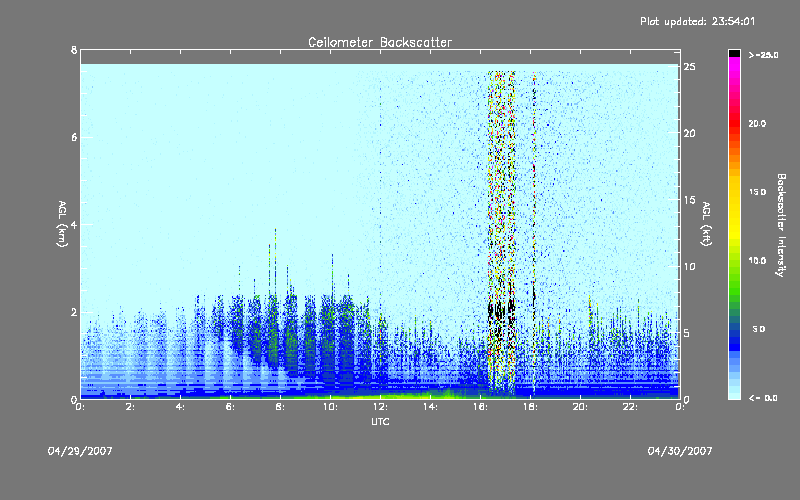This screenshot has width=800, height=500.
Task: Click the "04/29/2007" start date label
Action: (x=80, y=451)
